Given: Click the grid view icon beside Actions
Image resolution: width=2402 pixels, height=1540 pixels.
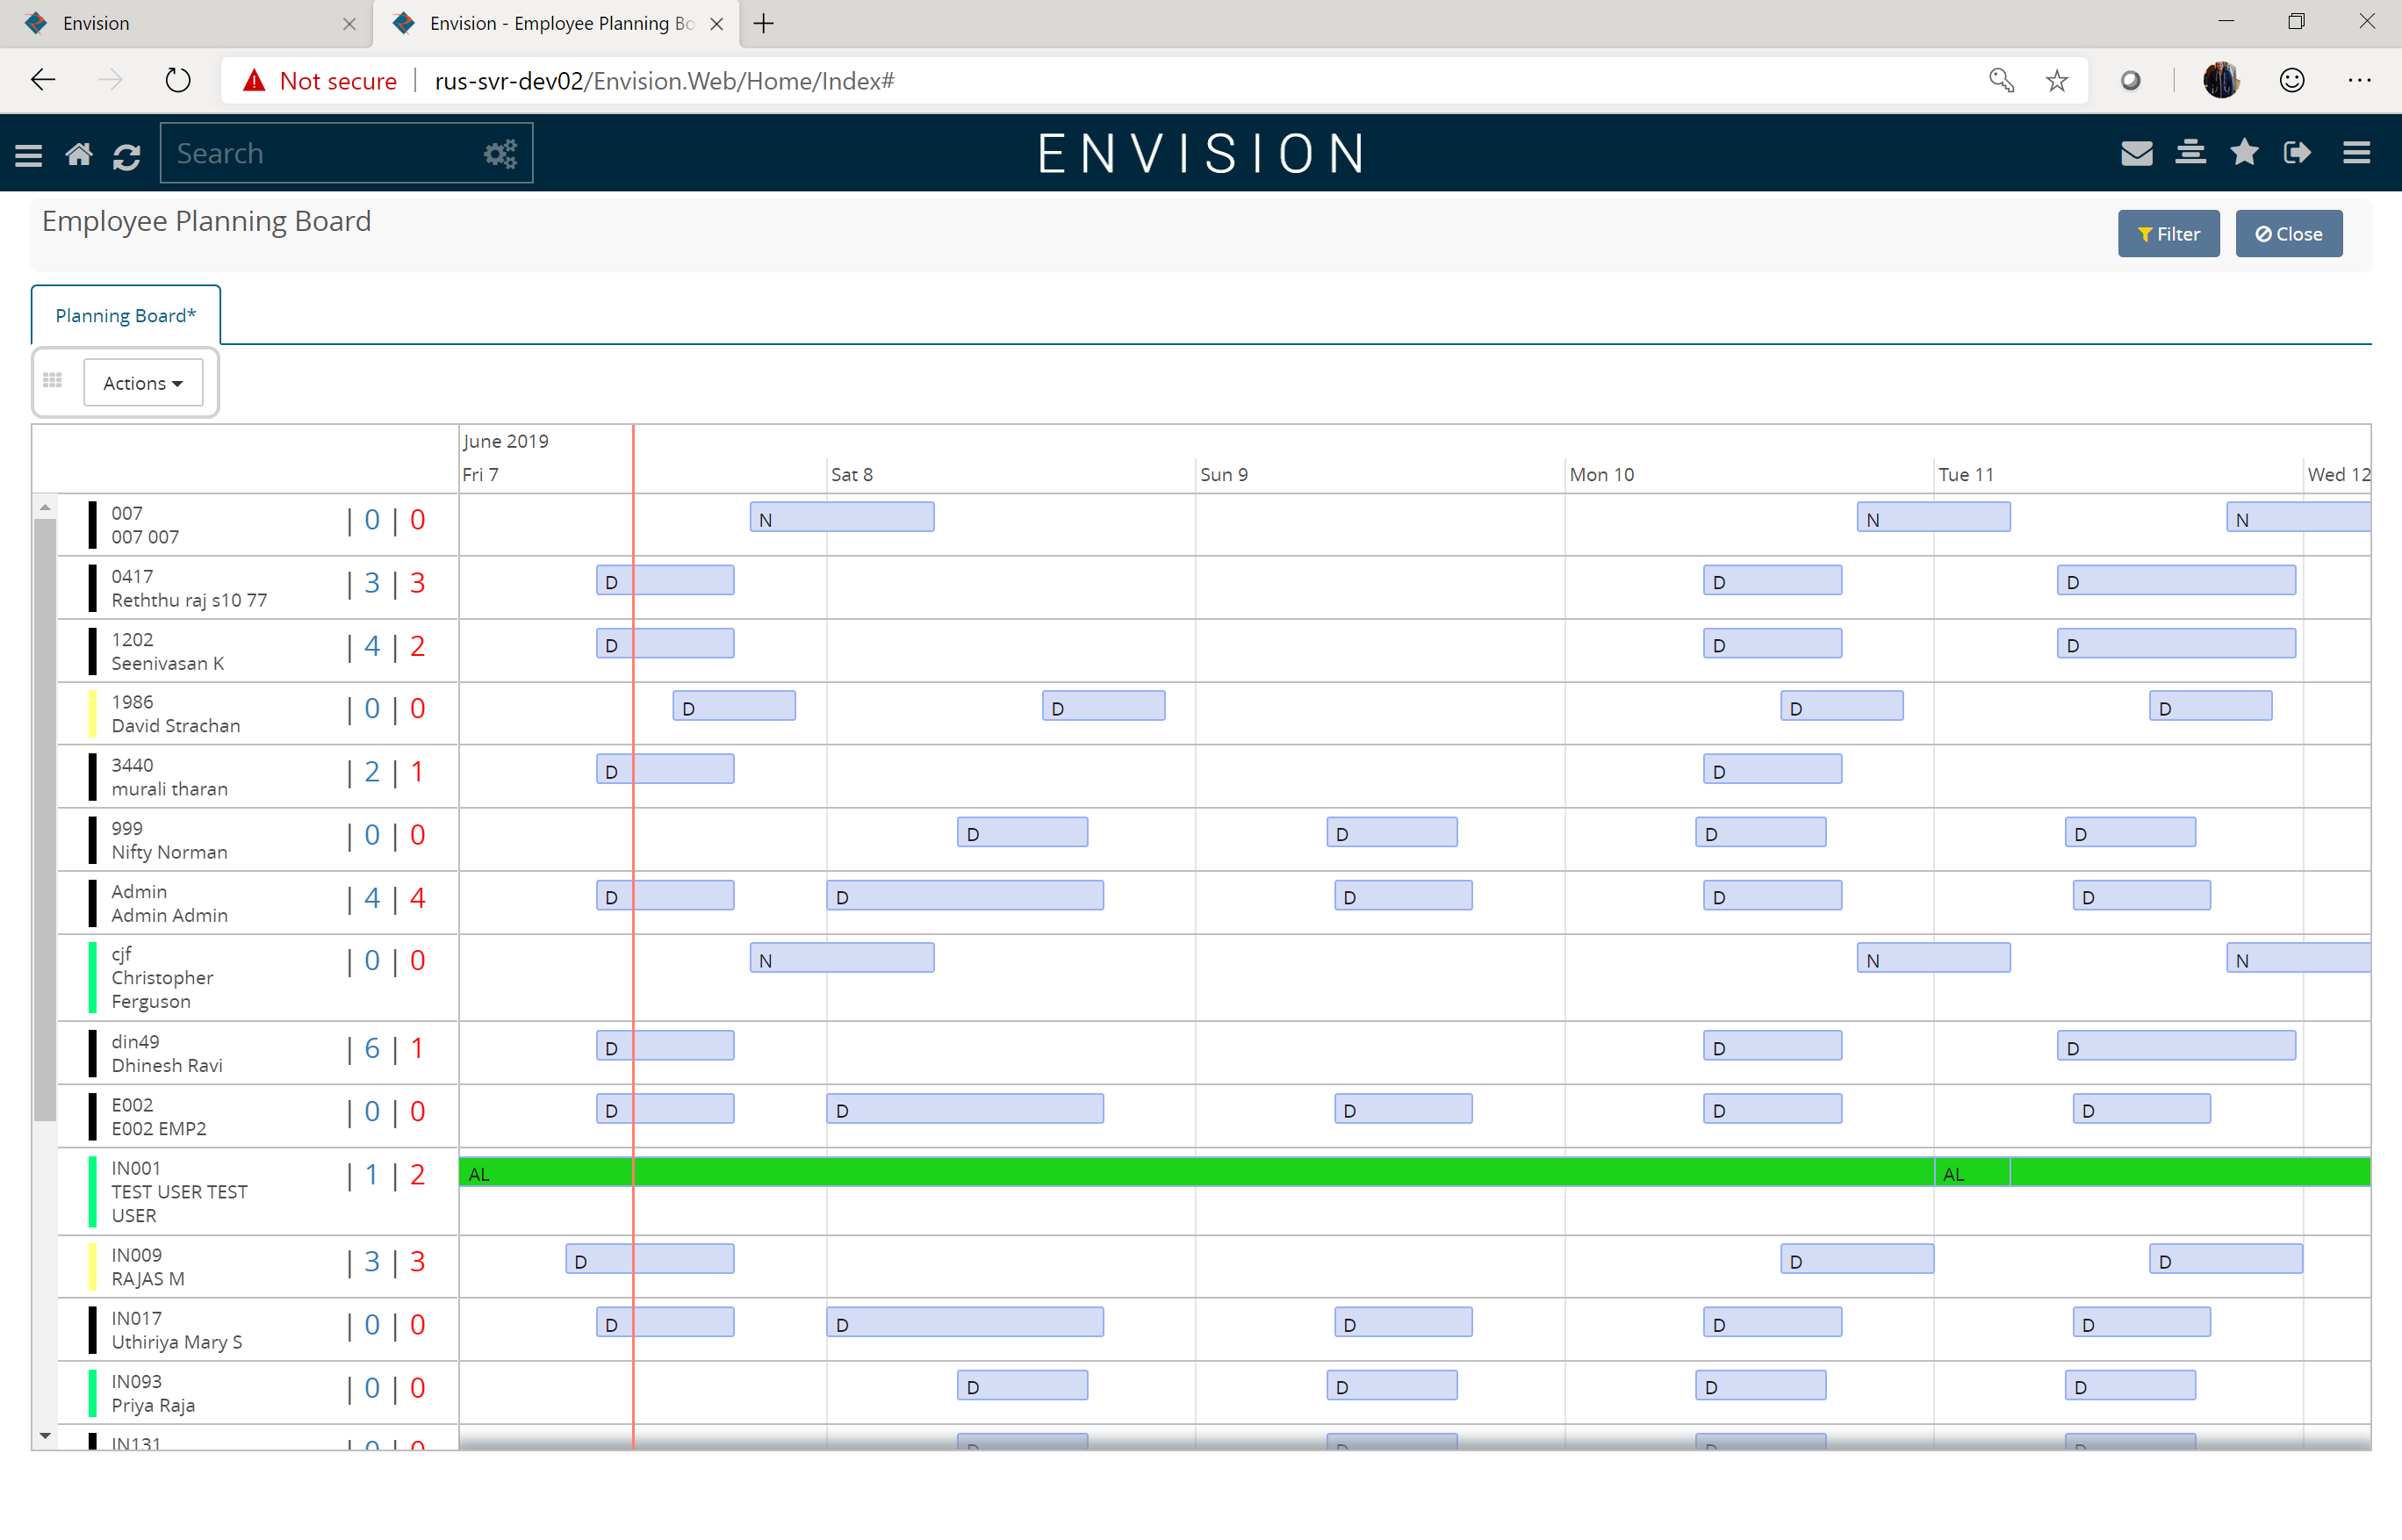Looking at the screenshot, I should click(x=53, y=381).
